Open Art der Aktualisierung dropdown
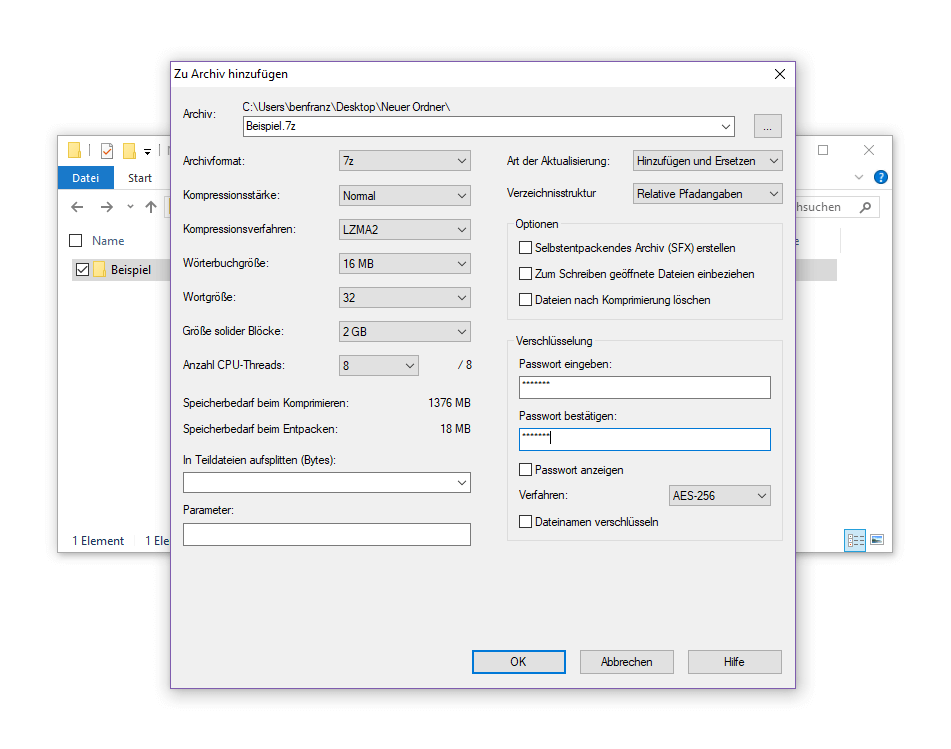Viewport: 951px width, 749px height. pyautogui.click(x=707, y=161)
